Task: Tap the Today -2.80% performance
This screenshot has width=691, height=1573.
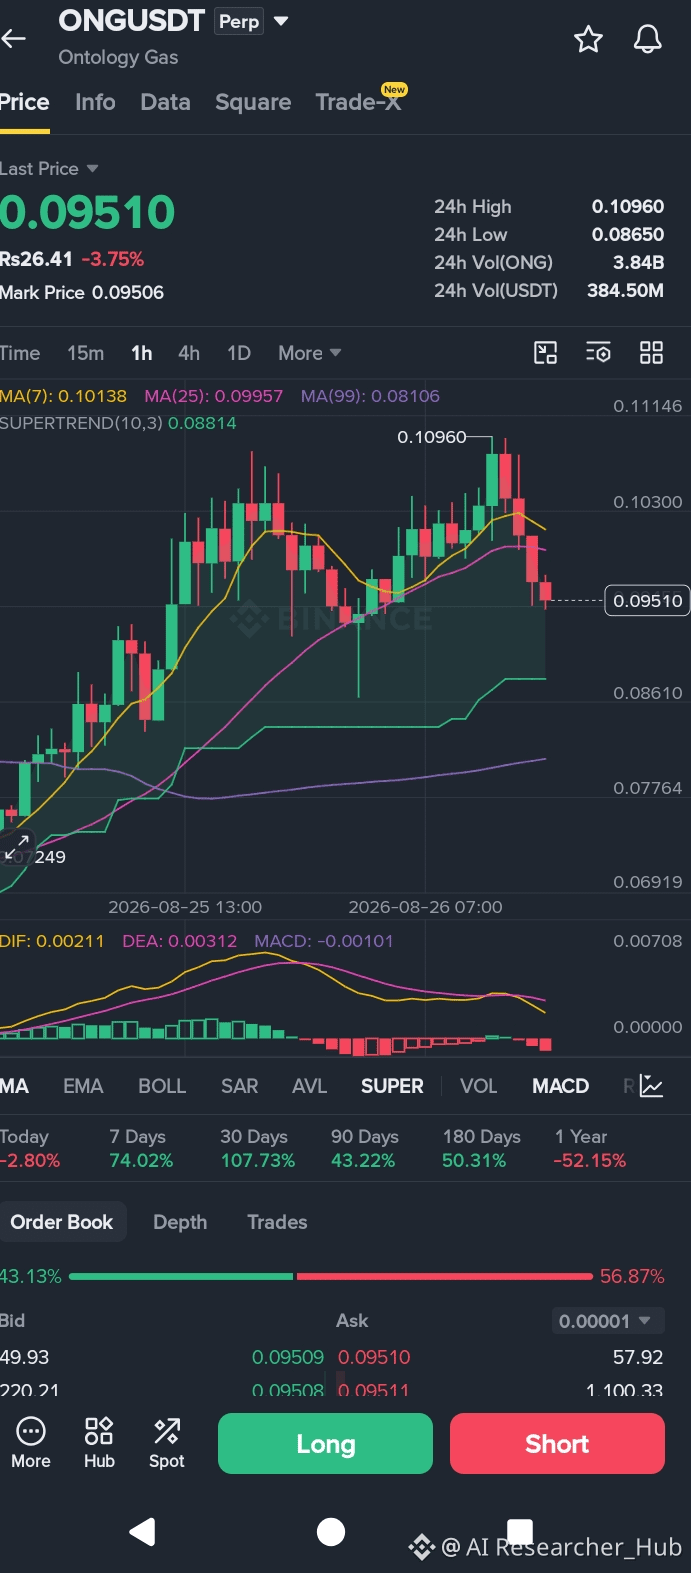Action: [30, 1149]
